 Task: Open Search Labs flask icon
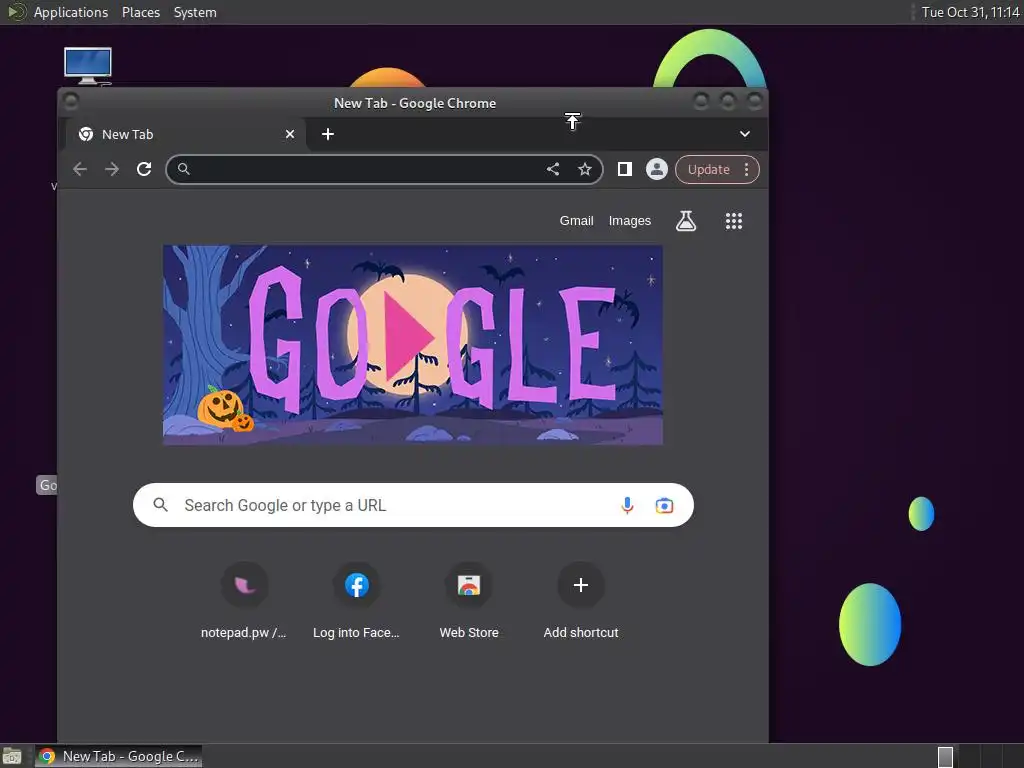[686, 221]
